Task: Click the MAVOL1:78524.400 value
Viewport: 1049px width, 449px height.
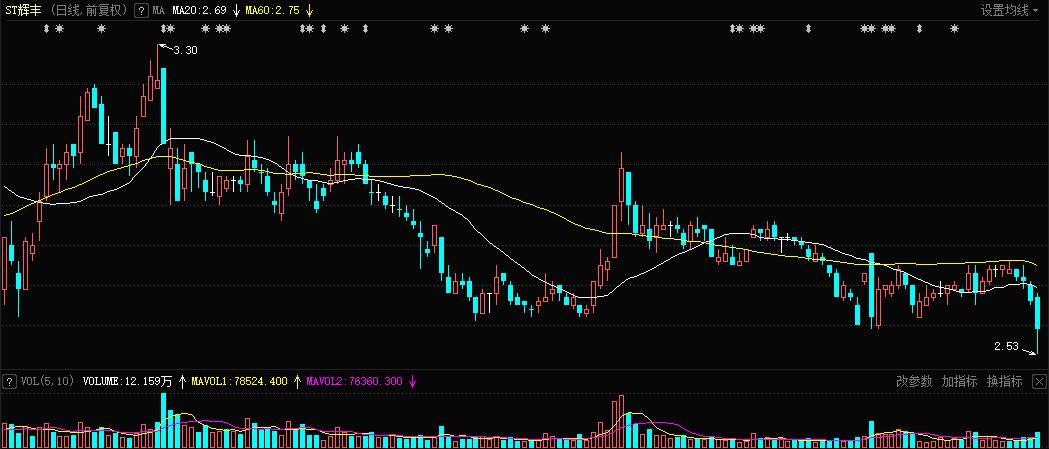Action: click(x=240, y=381)
